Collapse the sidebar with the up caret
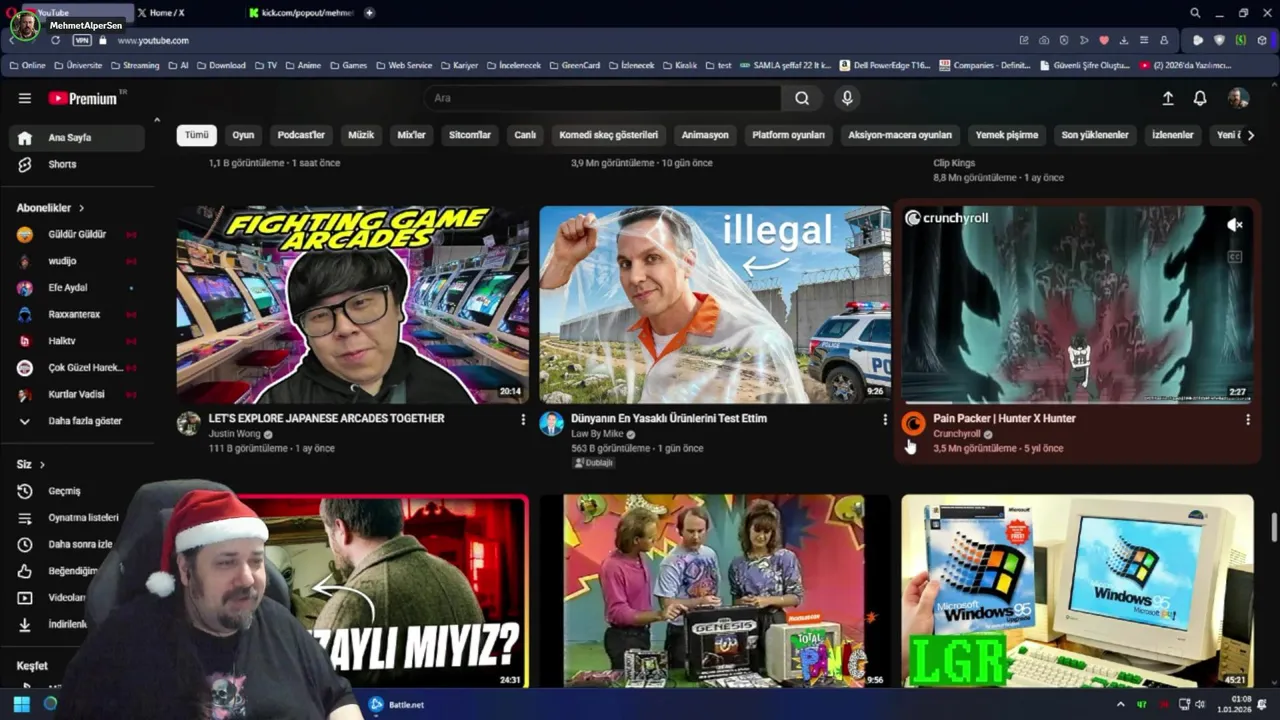 point(157,120)
